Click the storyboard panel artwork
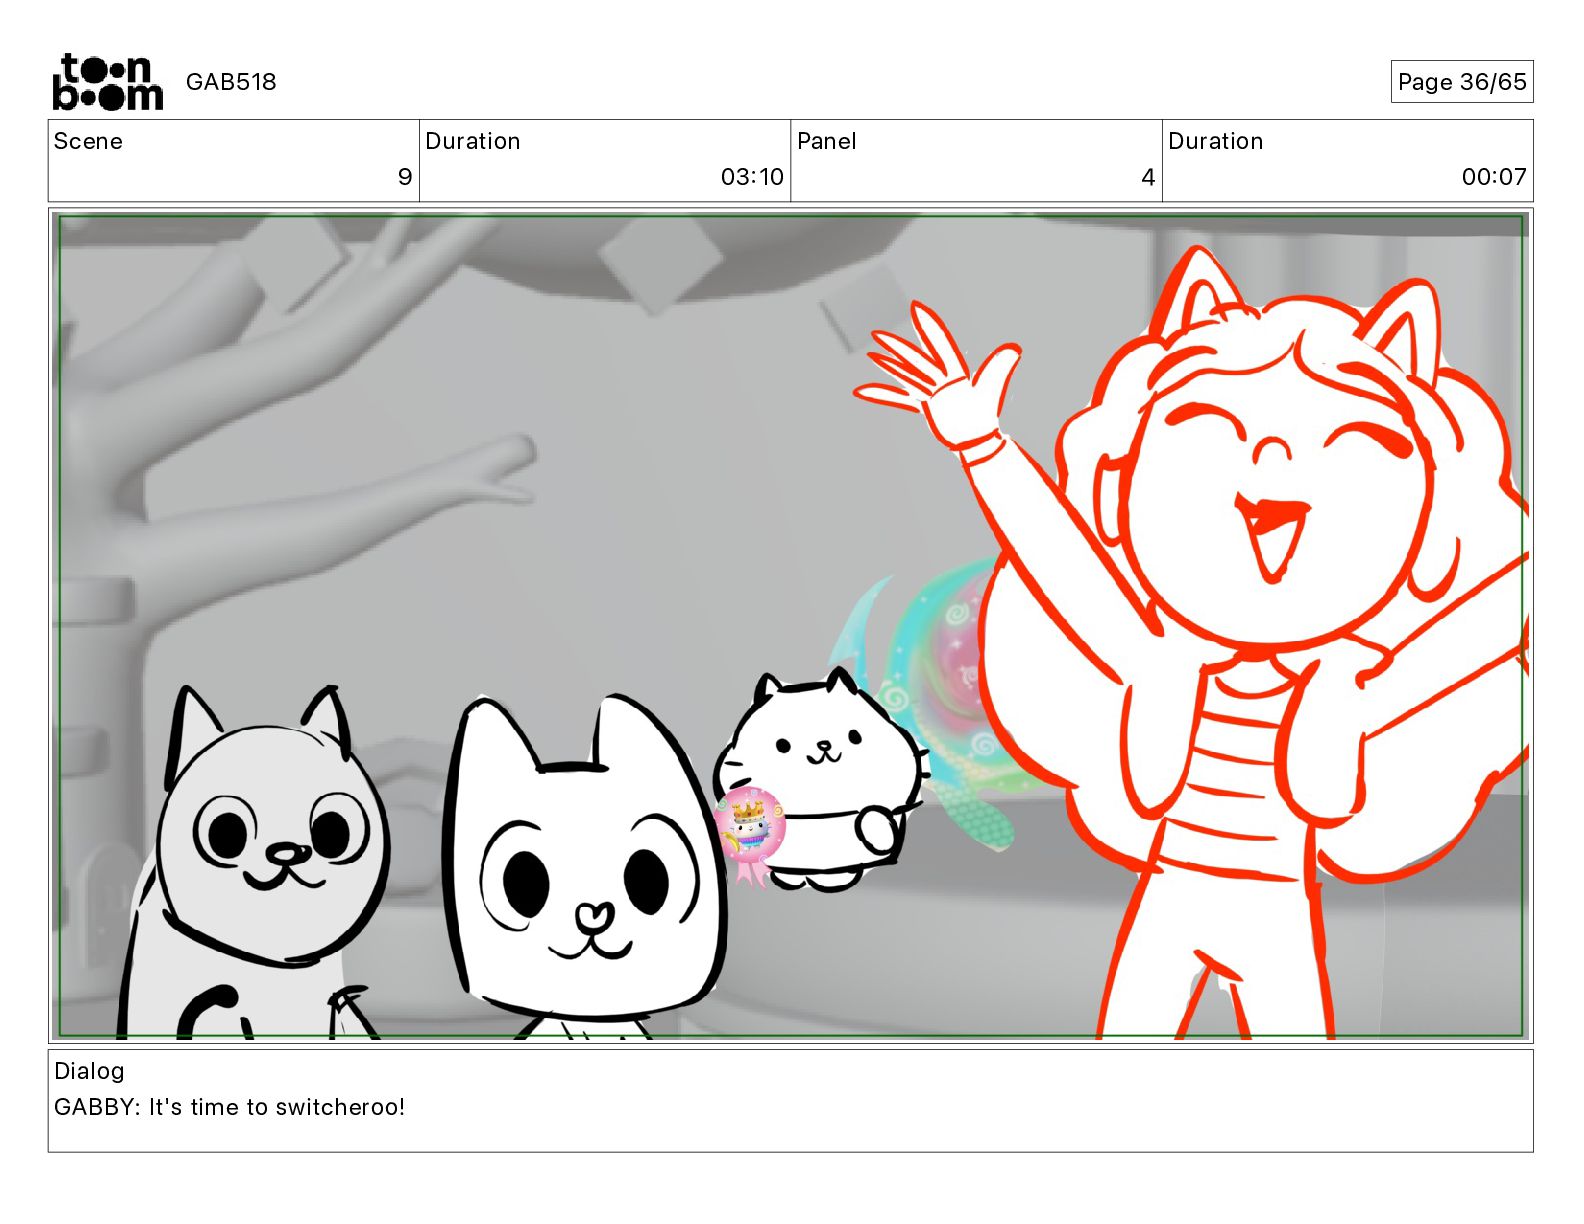1584x1224 pixels. click(x=790, y=626)
